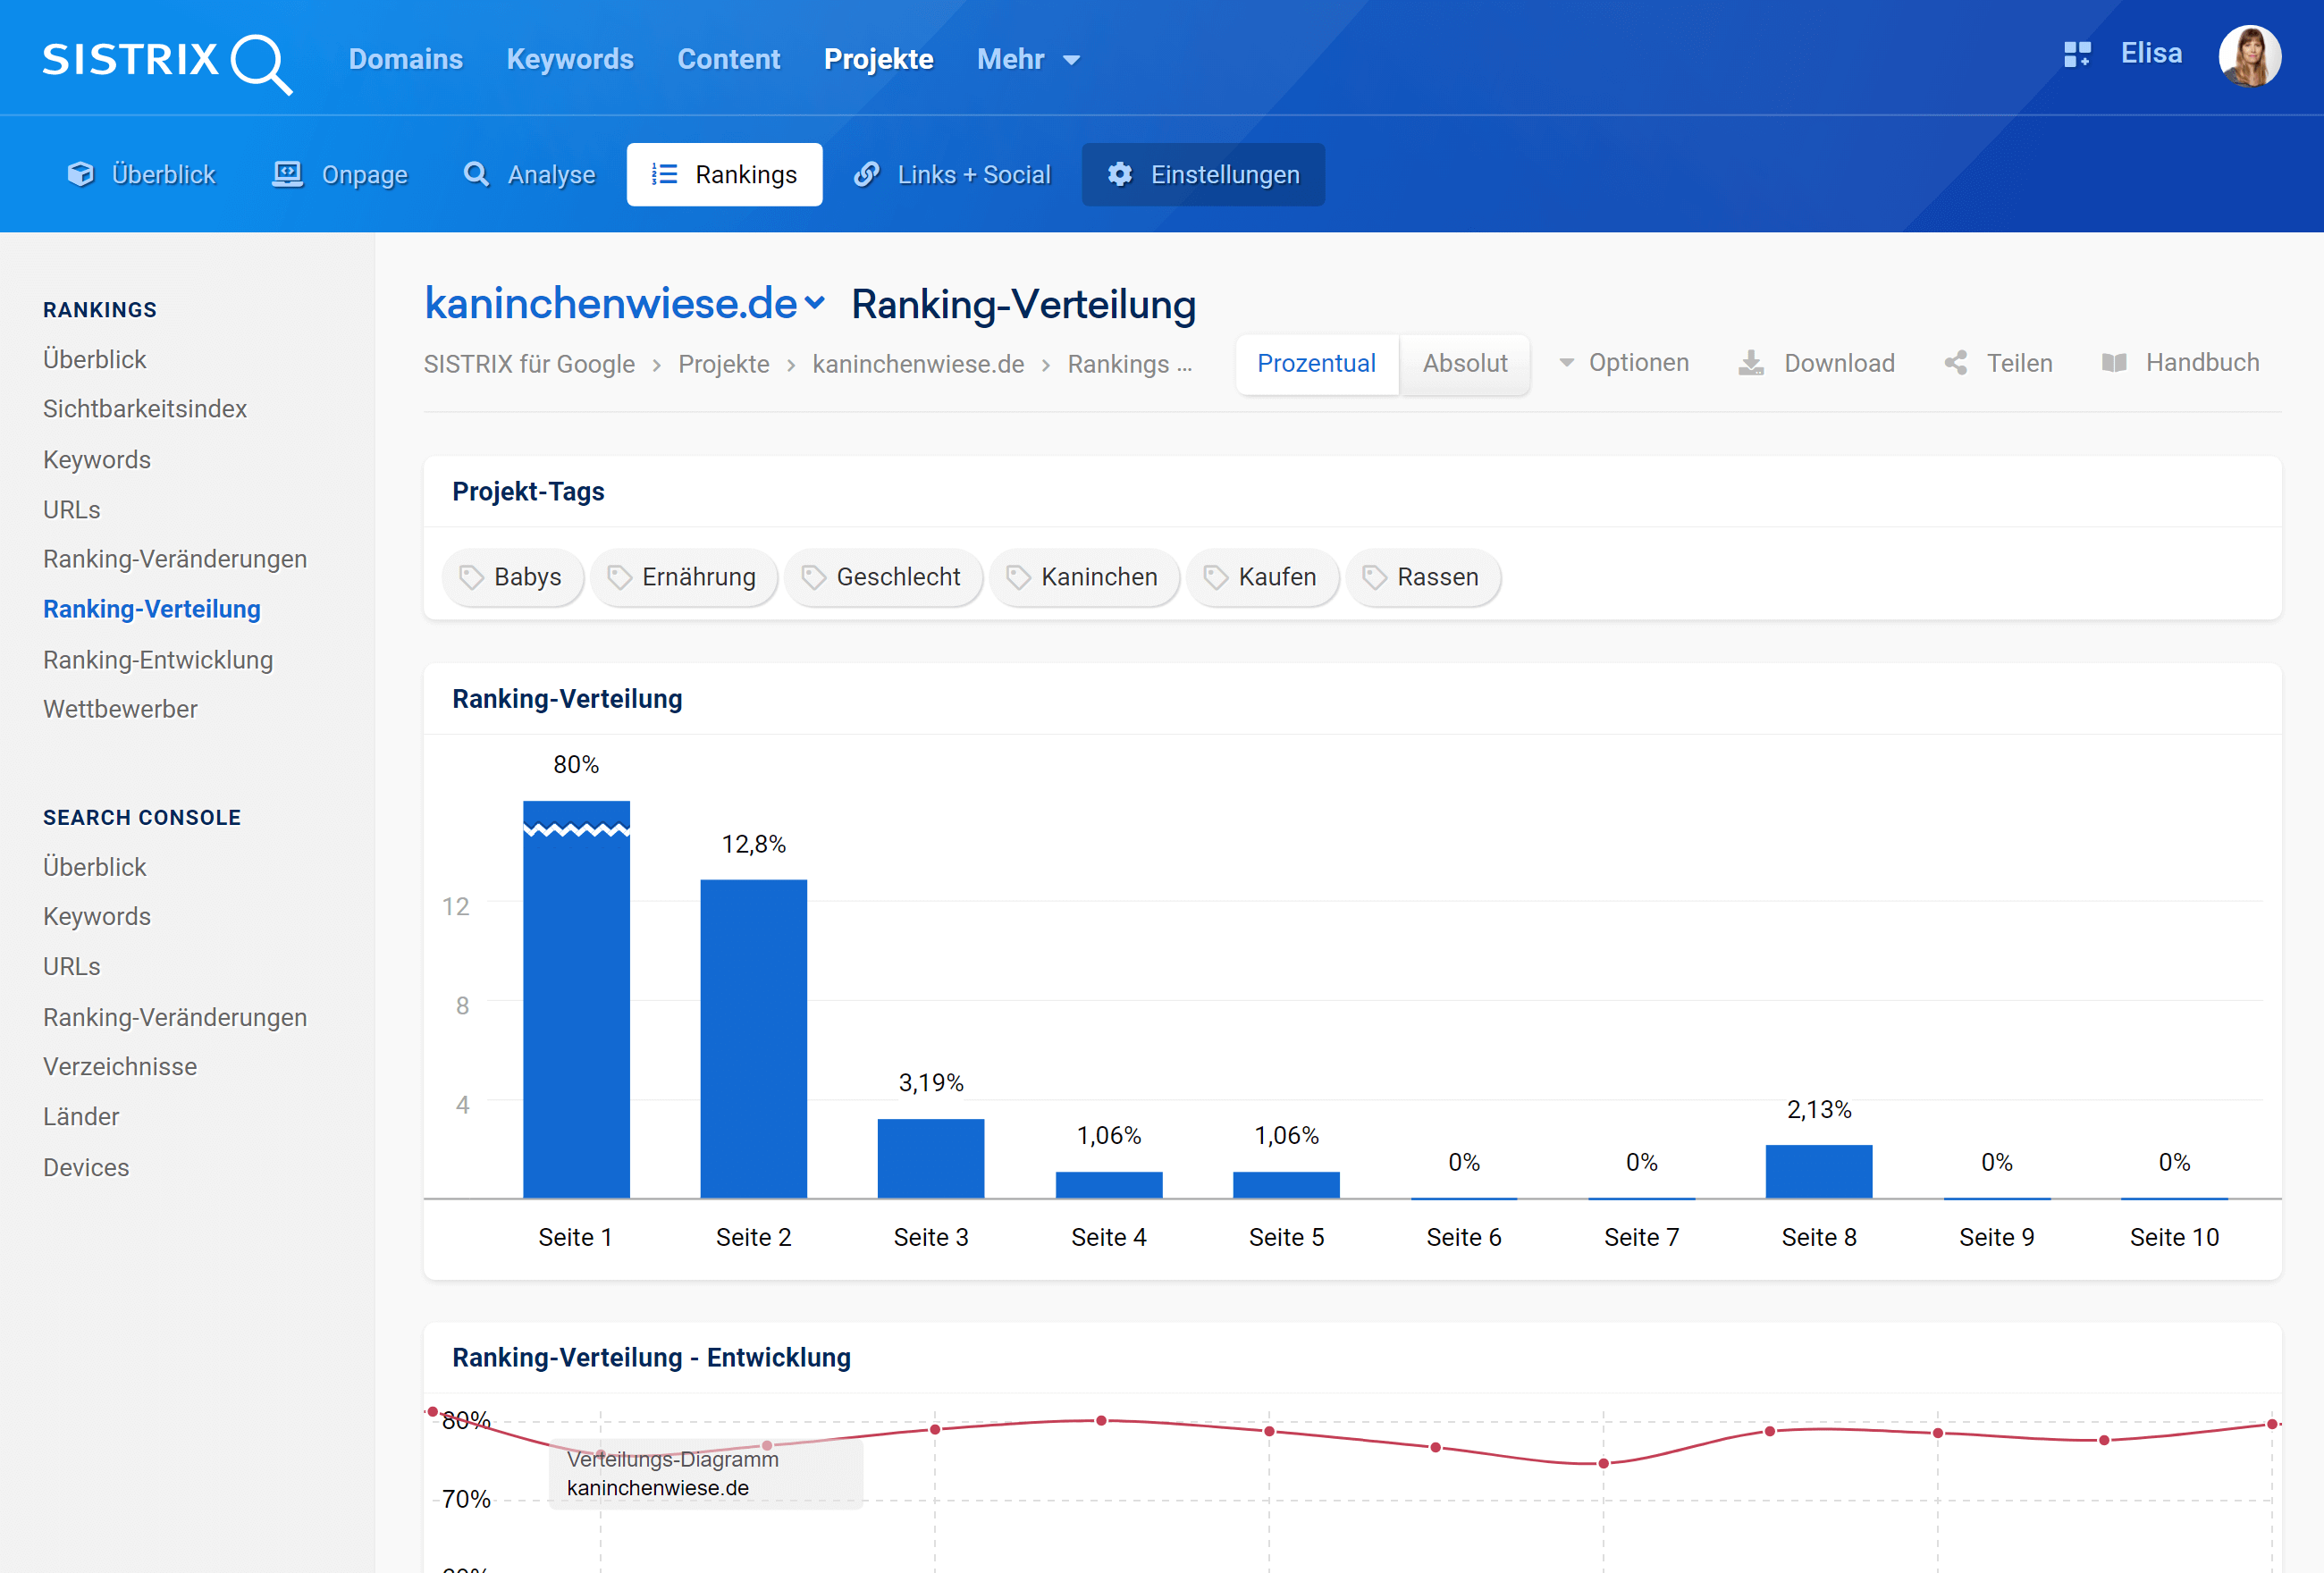
Task: Open Wettbewerber in sidebar
Action: (120, 709)
